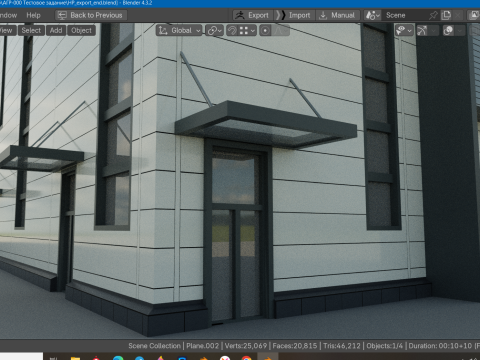Open the dimmed proportional falloff selector
Viewport: 480px width, 360px height.
click(280, 31)
